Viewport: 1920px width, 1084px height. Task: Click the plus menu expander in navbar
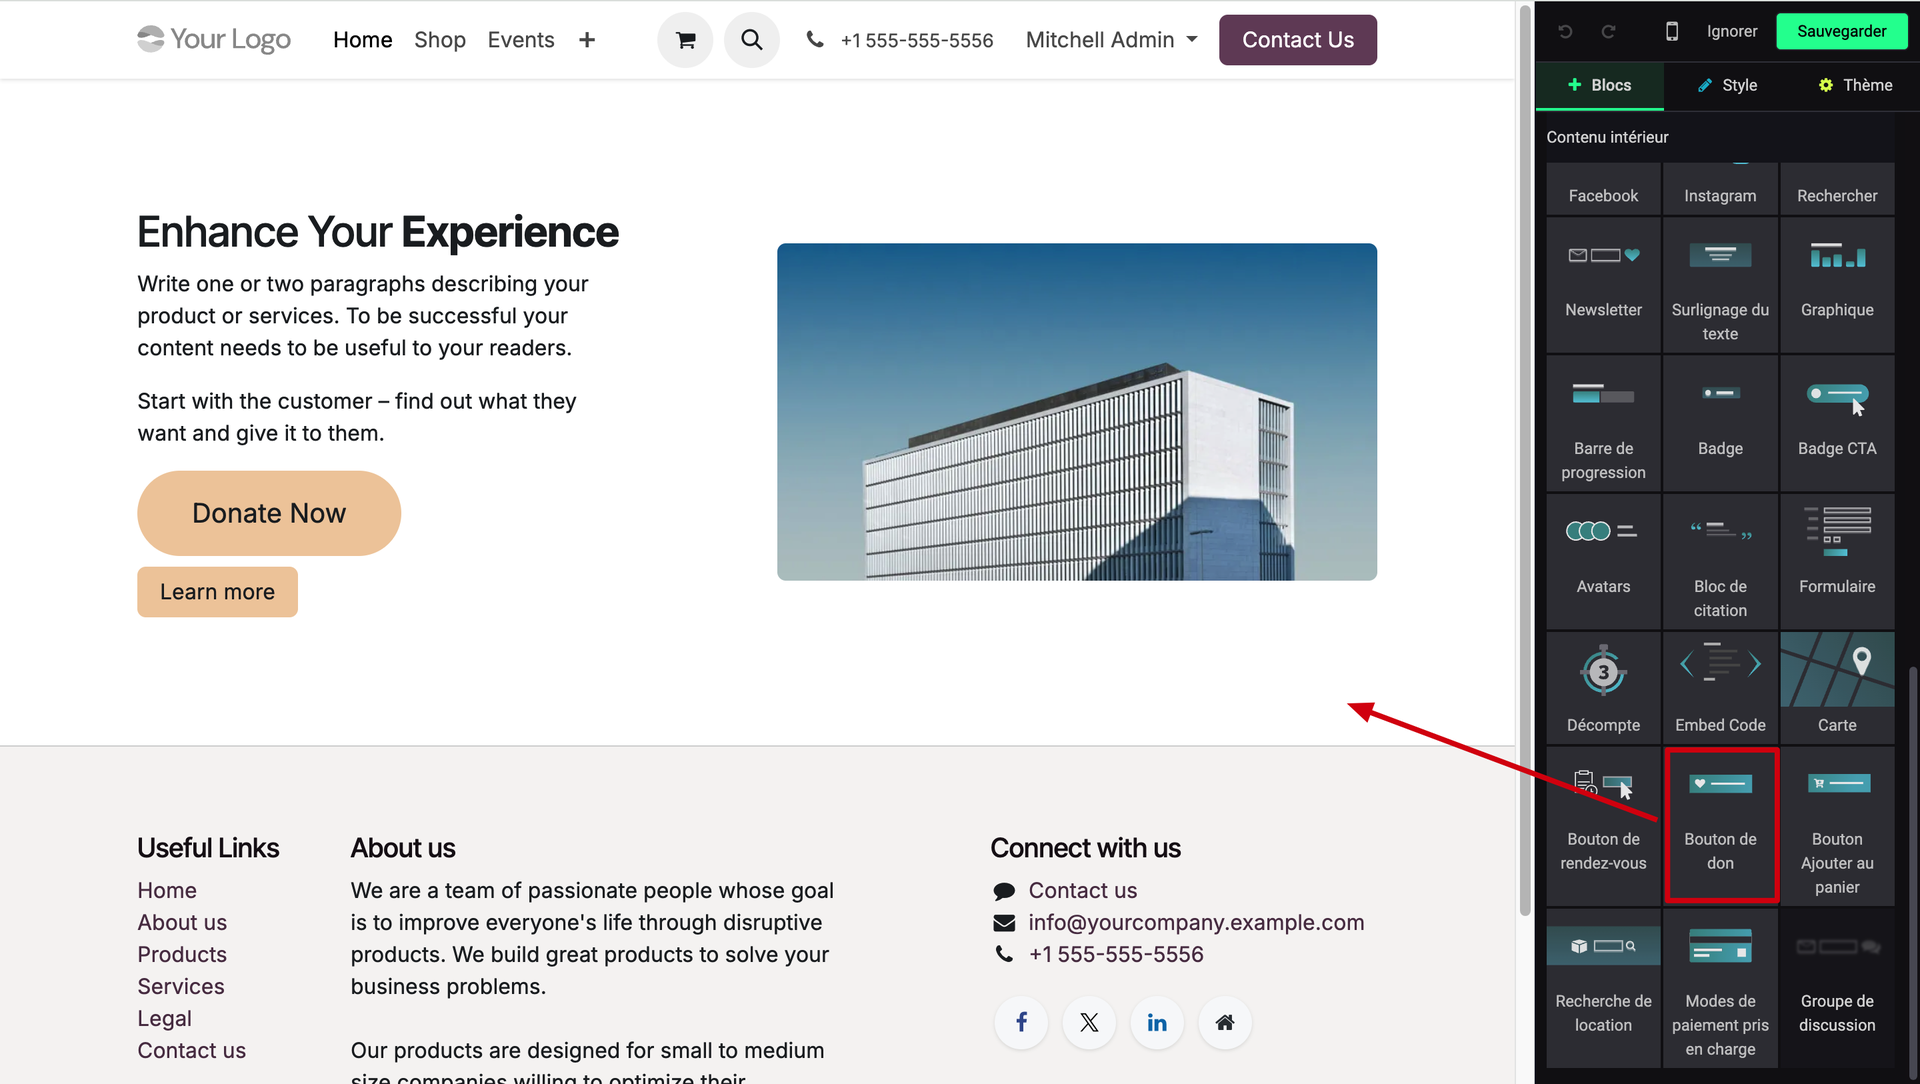point(587,40)
